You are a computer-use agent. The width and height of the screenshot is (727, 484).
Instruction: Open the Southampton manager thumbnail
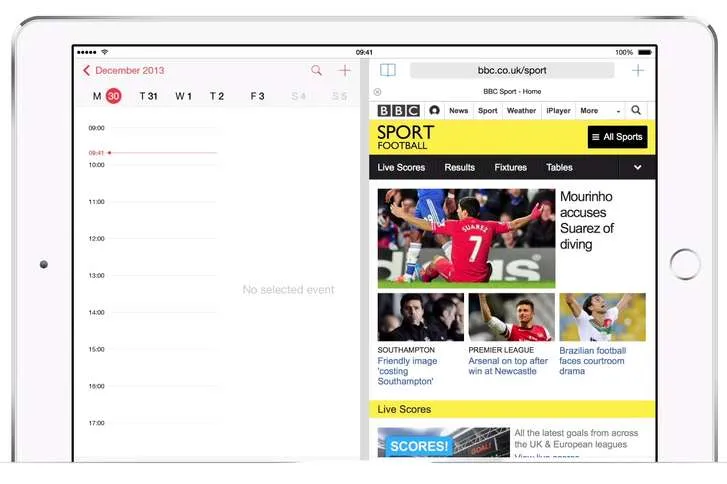(x=421, y=317)
